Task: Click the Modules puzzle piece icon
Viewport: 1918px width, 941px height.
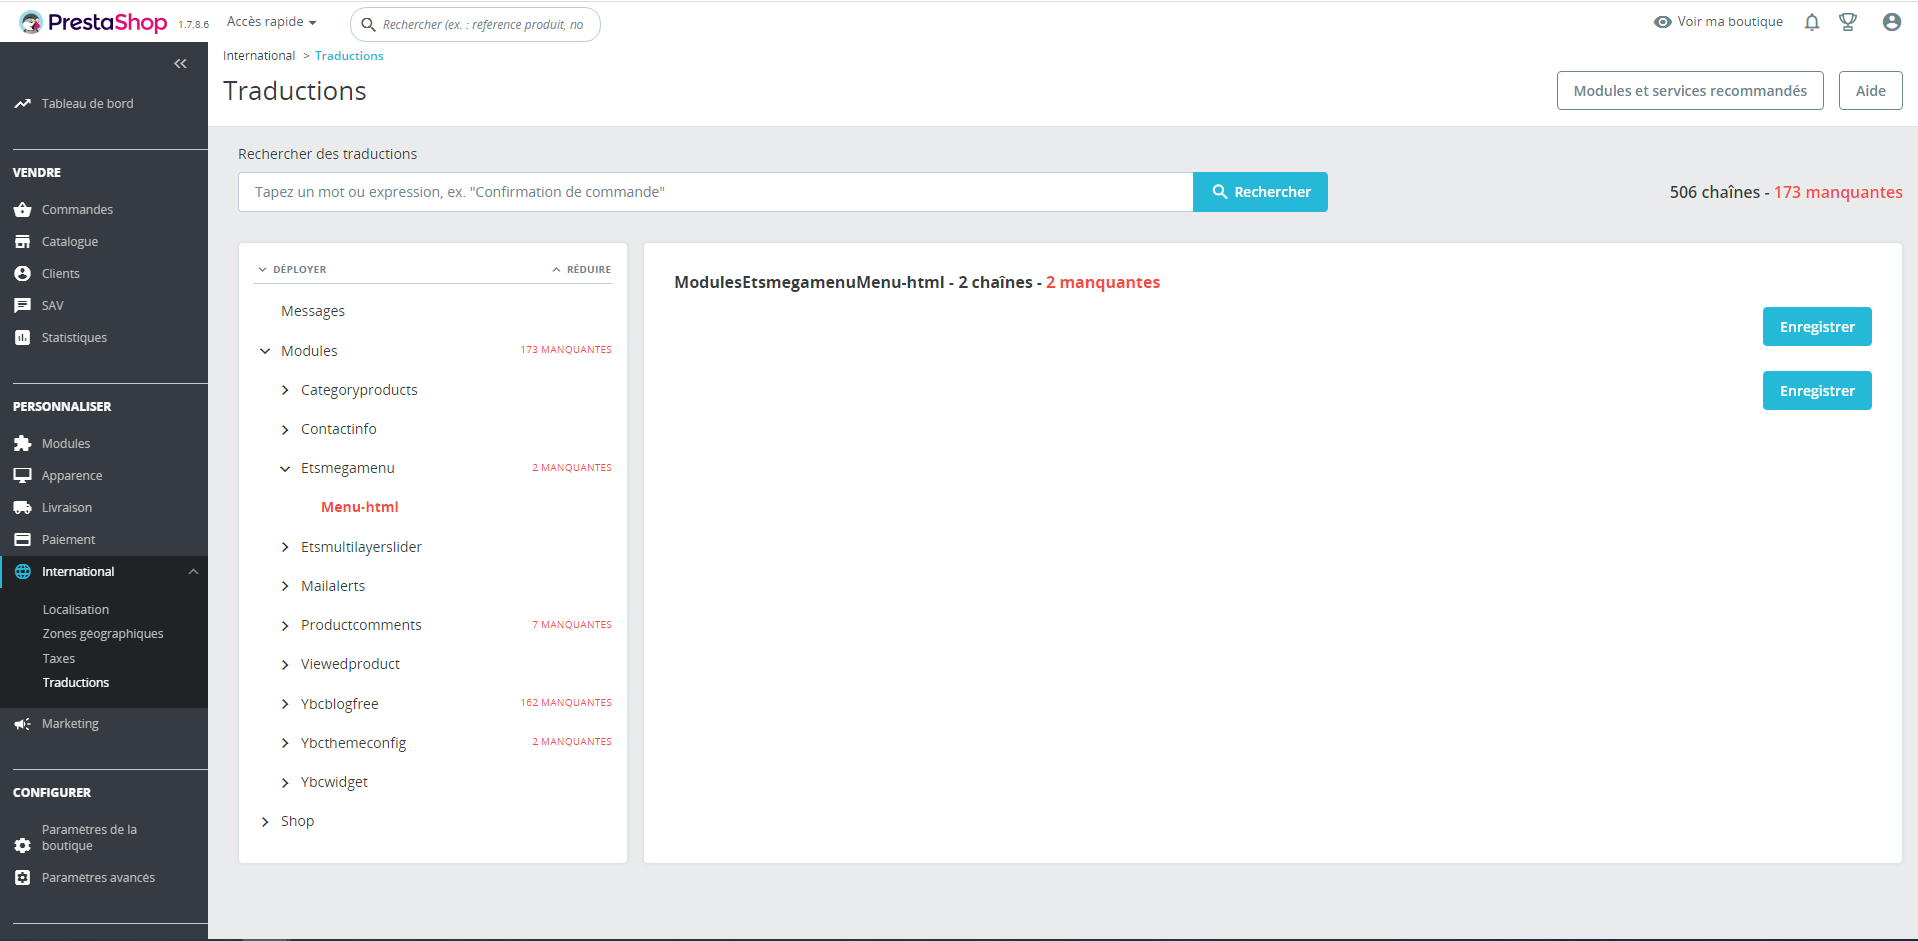Action: [22, 444]
